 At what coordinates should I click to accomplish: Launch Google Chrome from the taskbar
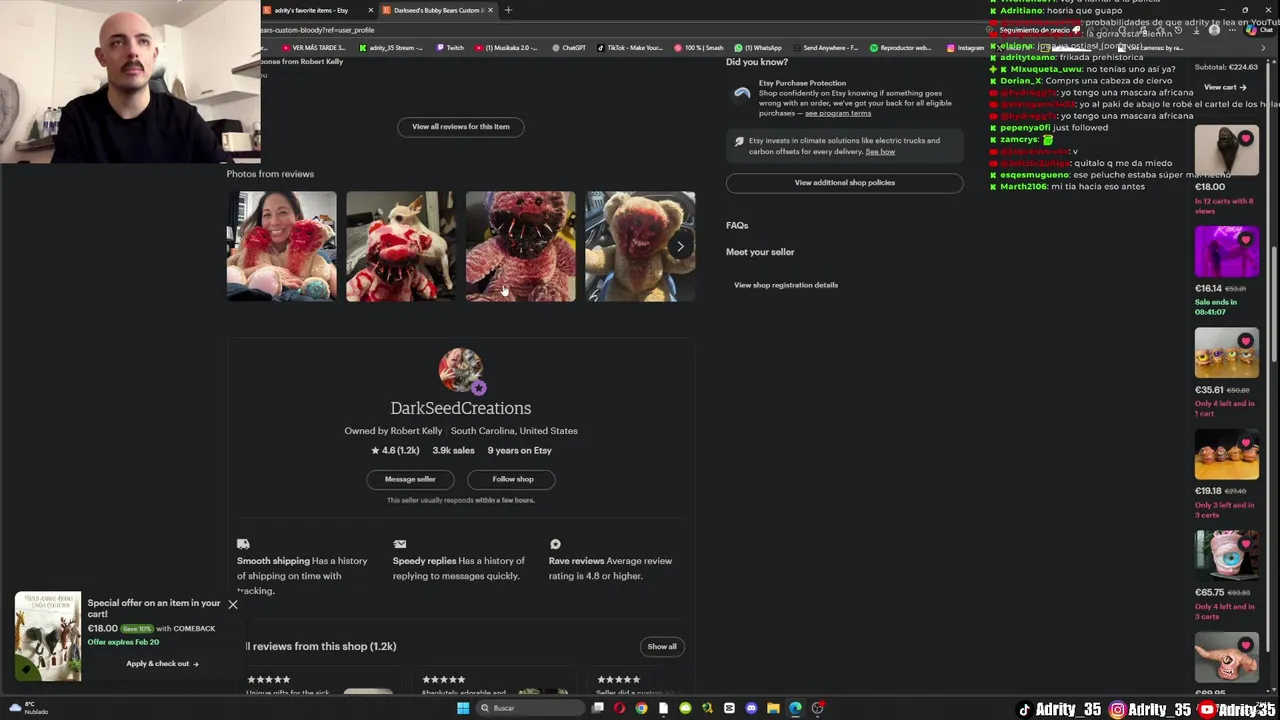click(x=641, y=708)
